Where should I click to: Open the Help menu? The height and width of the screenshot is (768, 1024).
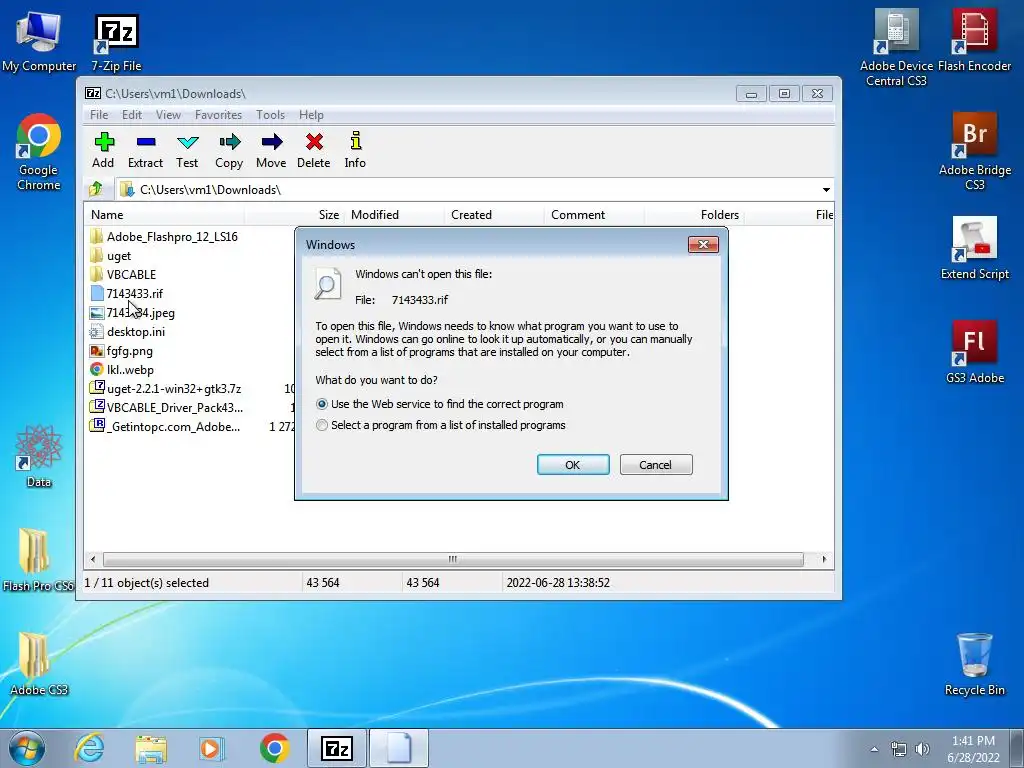(x=312, y=115)
